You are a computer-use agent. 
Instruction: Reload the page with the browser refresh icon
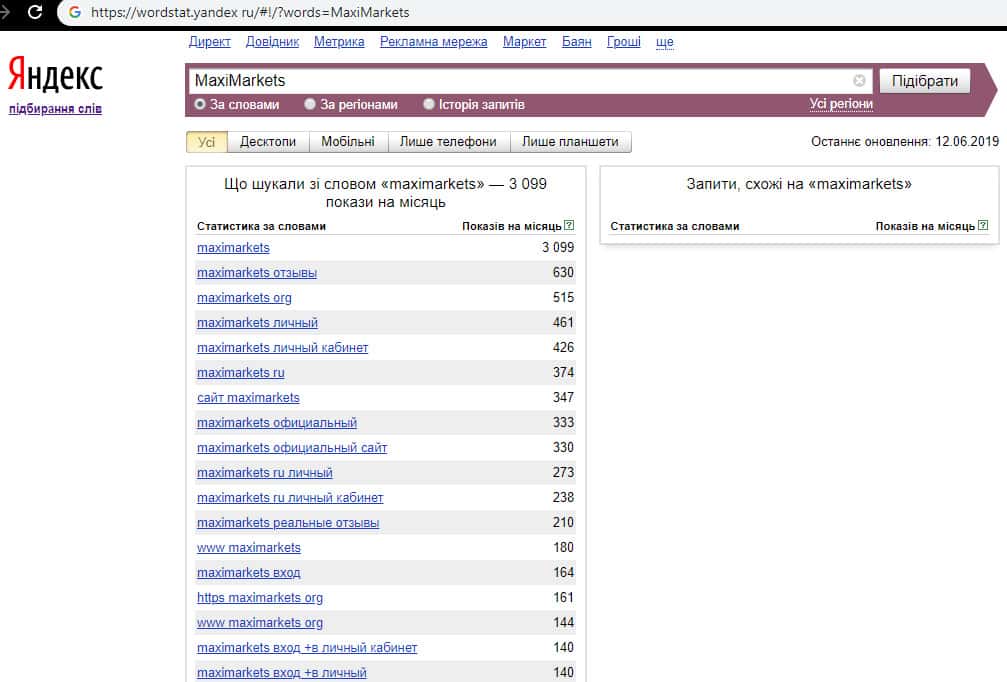[35, 13]
